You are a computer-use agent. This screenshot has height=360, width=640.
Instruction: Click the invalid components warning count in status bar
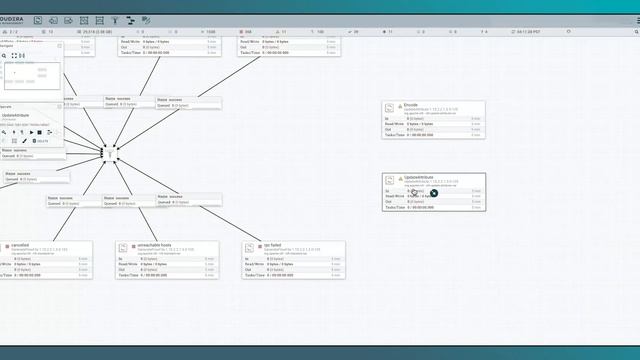click(x=281, y=31)
